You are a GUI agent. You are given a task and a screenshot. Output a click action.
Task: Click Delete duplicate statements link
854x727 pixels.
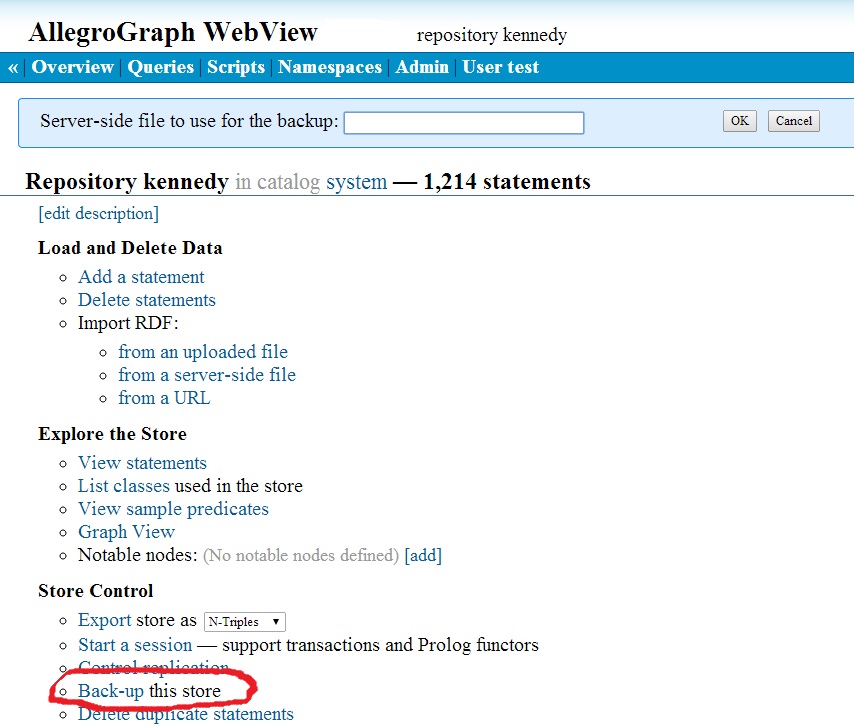coord(186,714)
